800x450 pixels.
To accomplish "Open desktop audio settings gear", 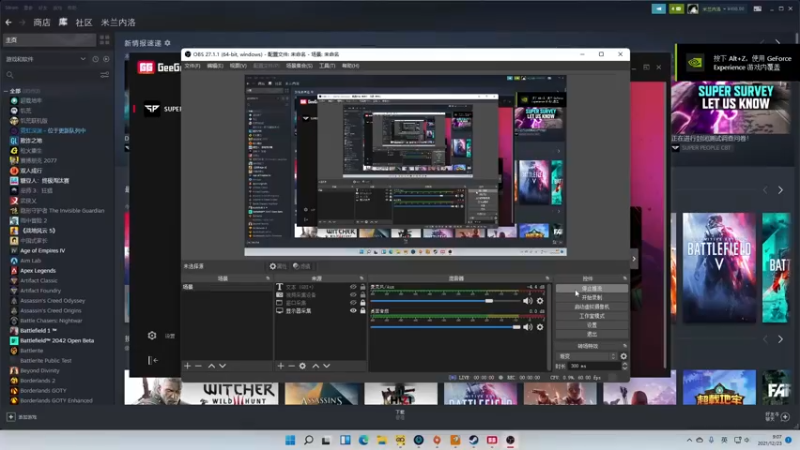I will point(540,327).
